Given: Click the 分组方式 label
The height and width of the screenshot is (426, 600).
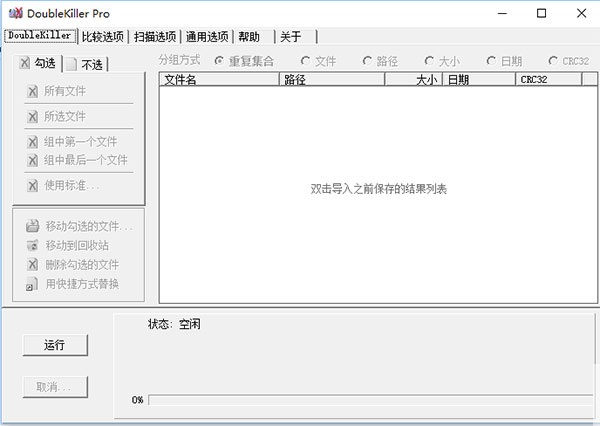Looking at the screenshot, I should click(179, 60).
